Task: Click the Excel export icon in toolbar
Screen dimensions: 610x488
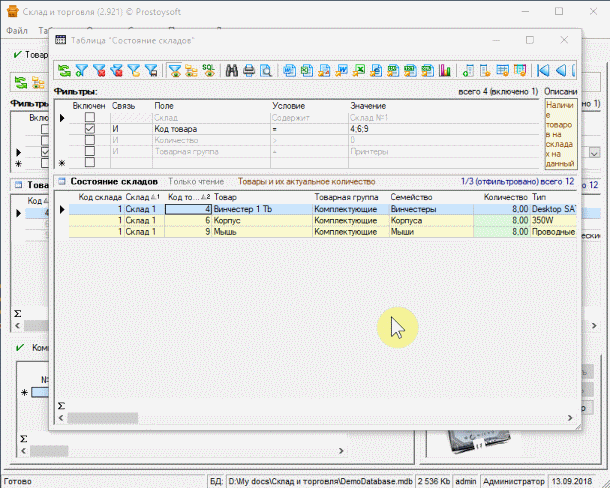Action: [358, 70]
